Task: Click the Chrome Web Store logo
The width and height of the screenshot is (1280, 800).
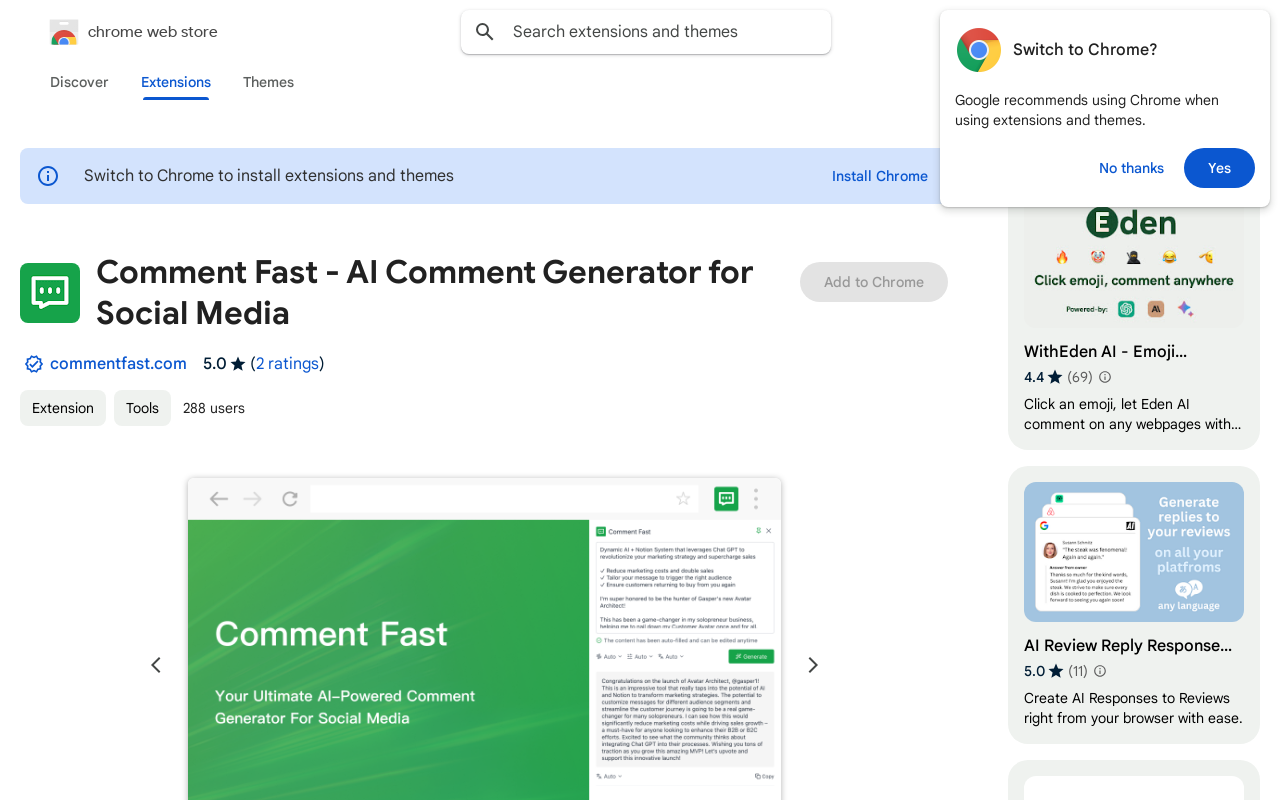Action: 64,33
